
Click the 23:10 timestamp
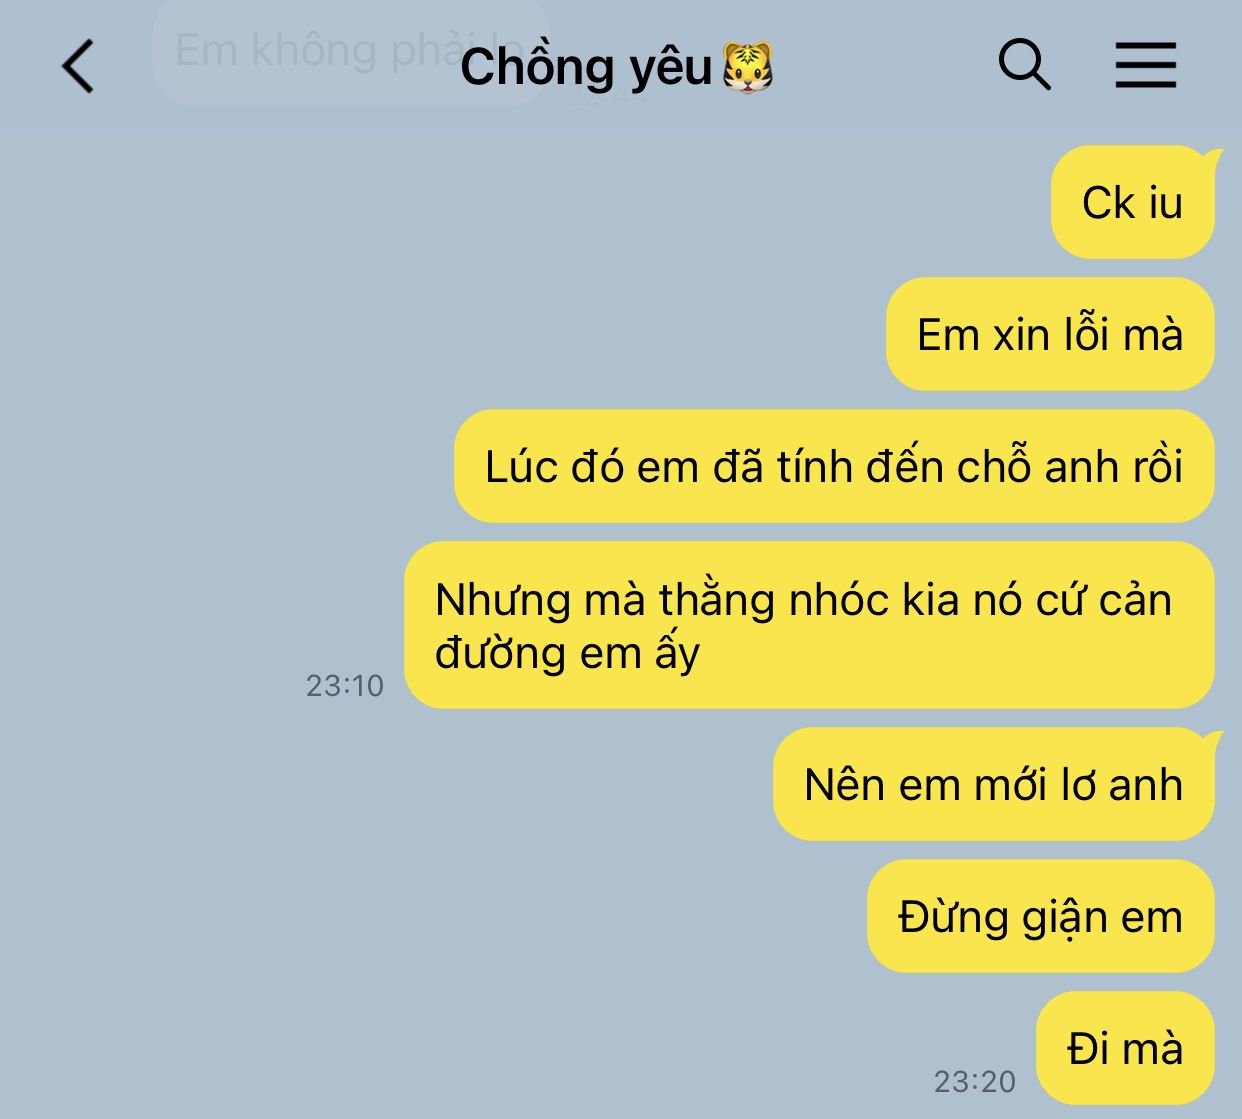coord(345,685)
